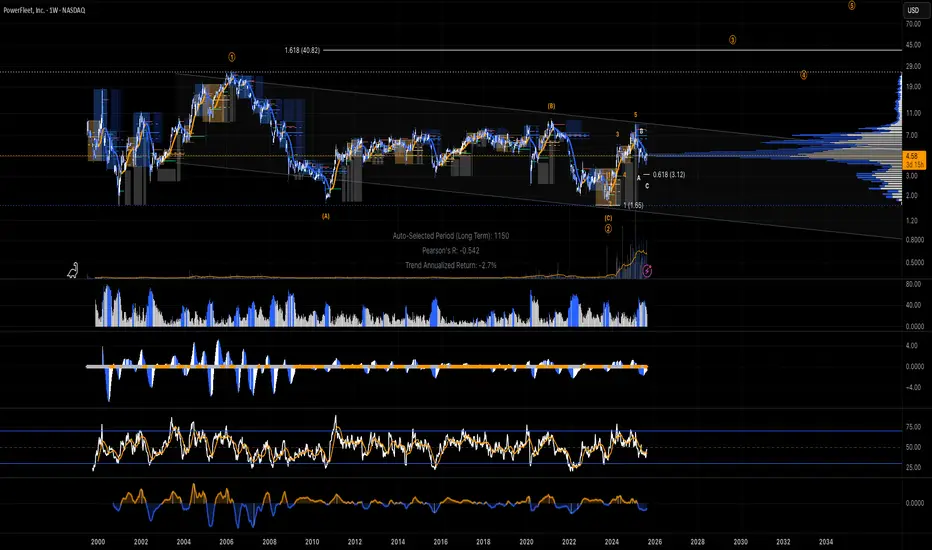Click the 3d 15h countdown label
The height and width of the screenshot is (550, 932).
pyautogui.click(x=914, y=164)
